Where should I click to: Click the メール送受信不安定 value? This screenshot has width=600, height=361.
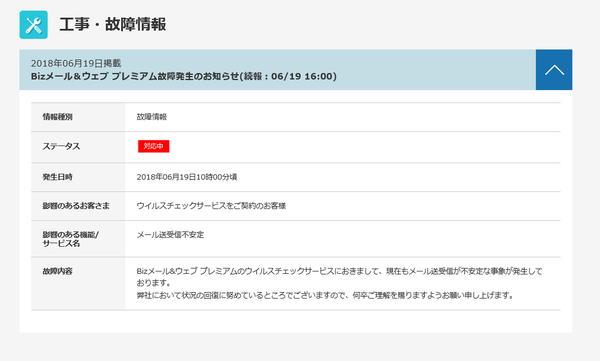click(170, 235)
